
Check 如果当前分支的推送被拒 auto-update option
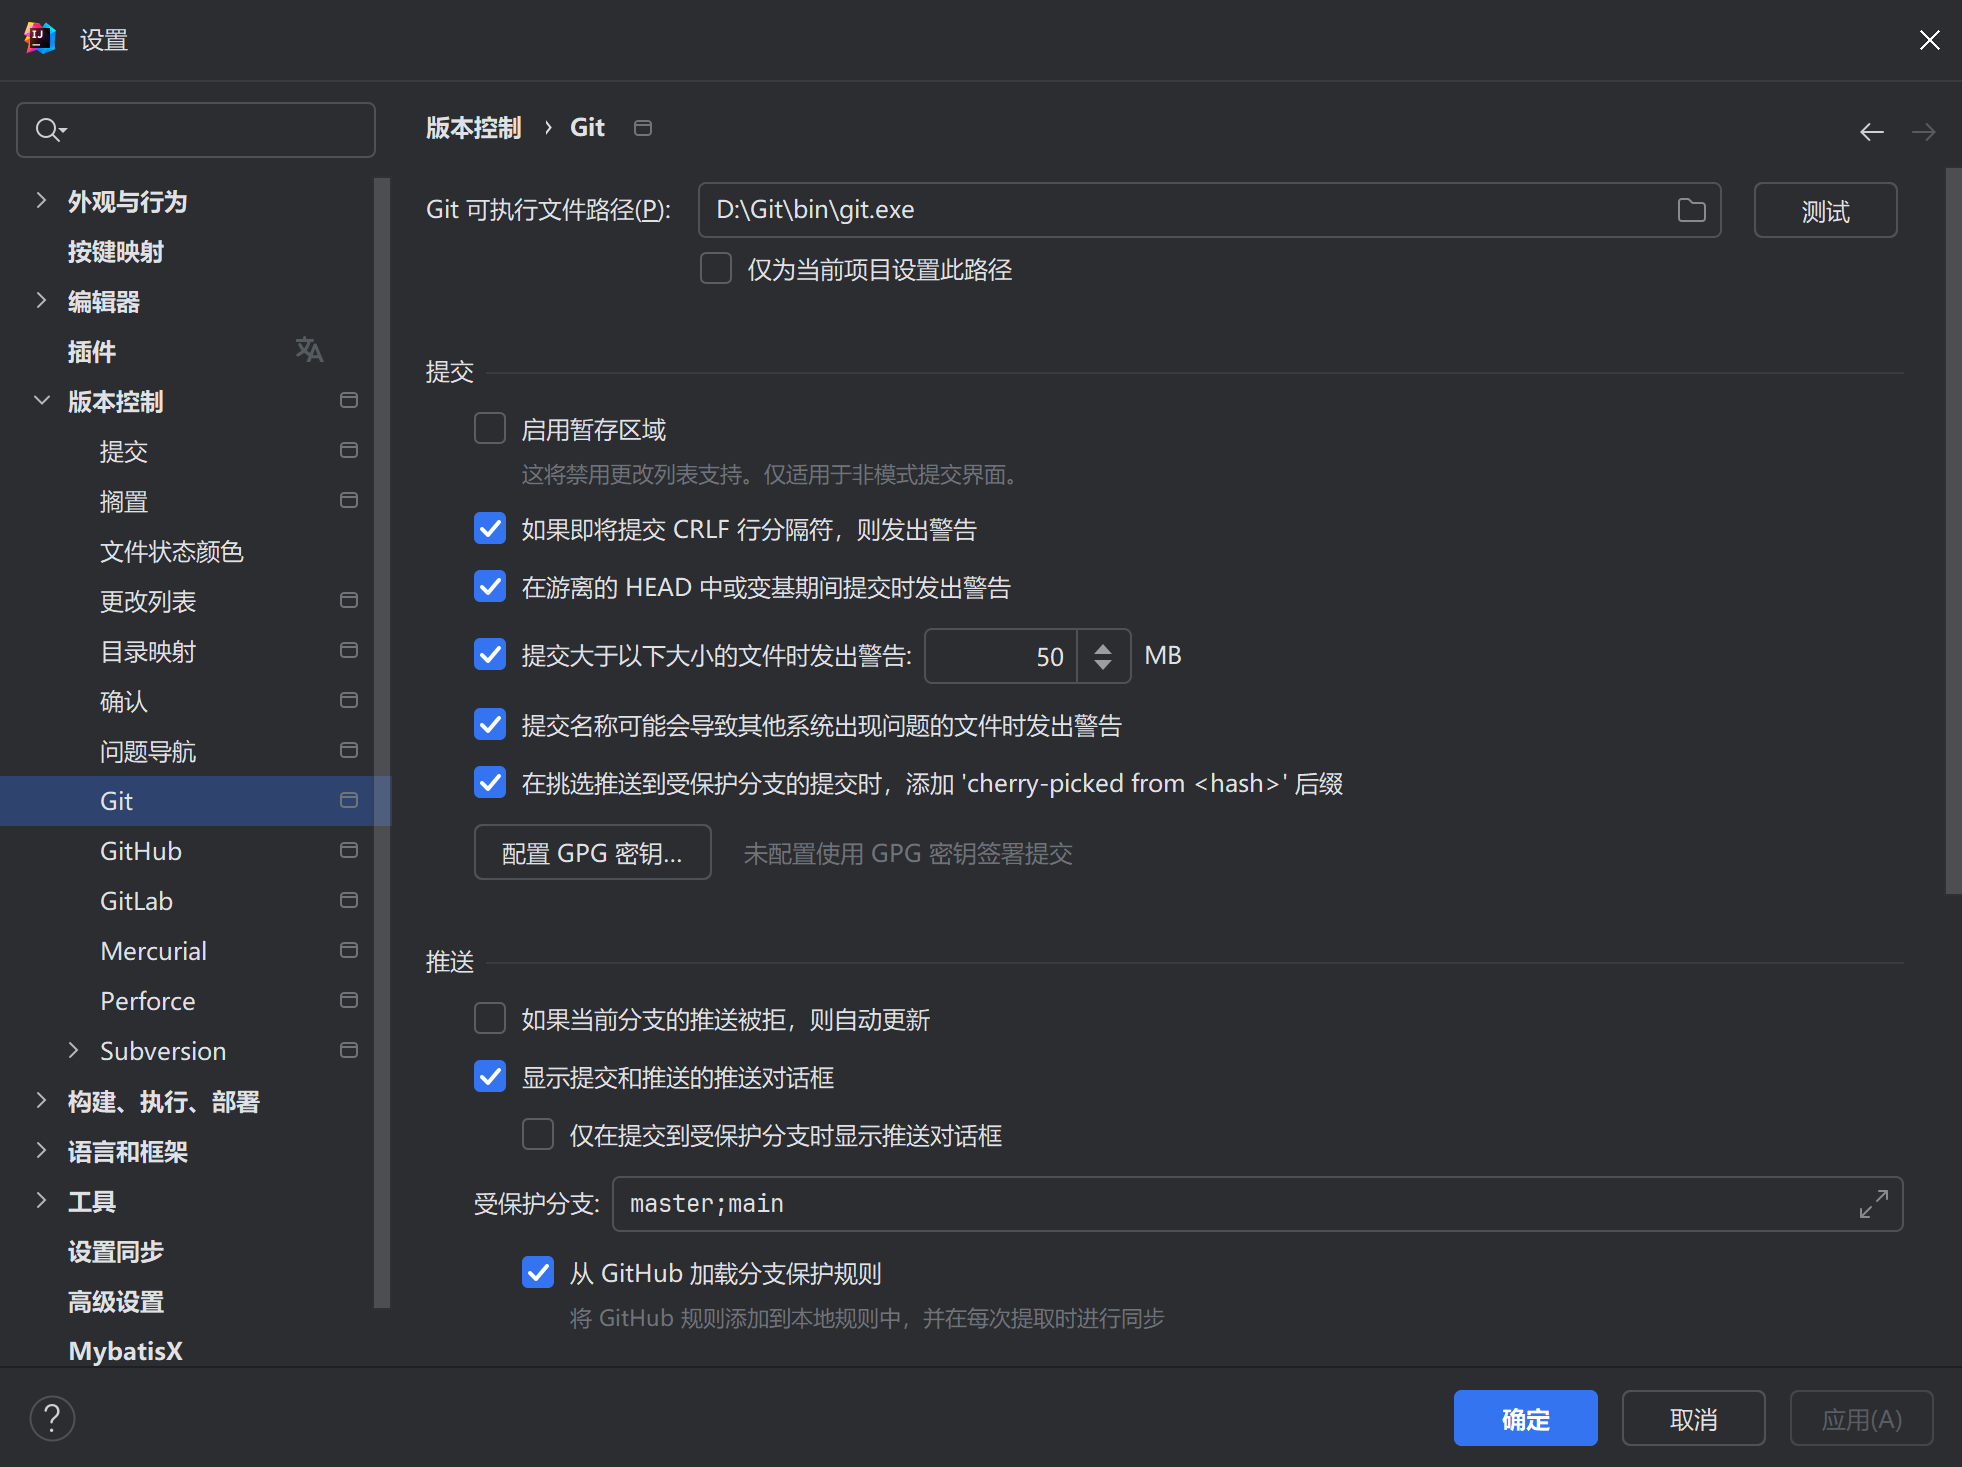click(490, 1019)
